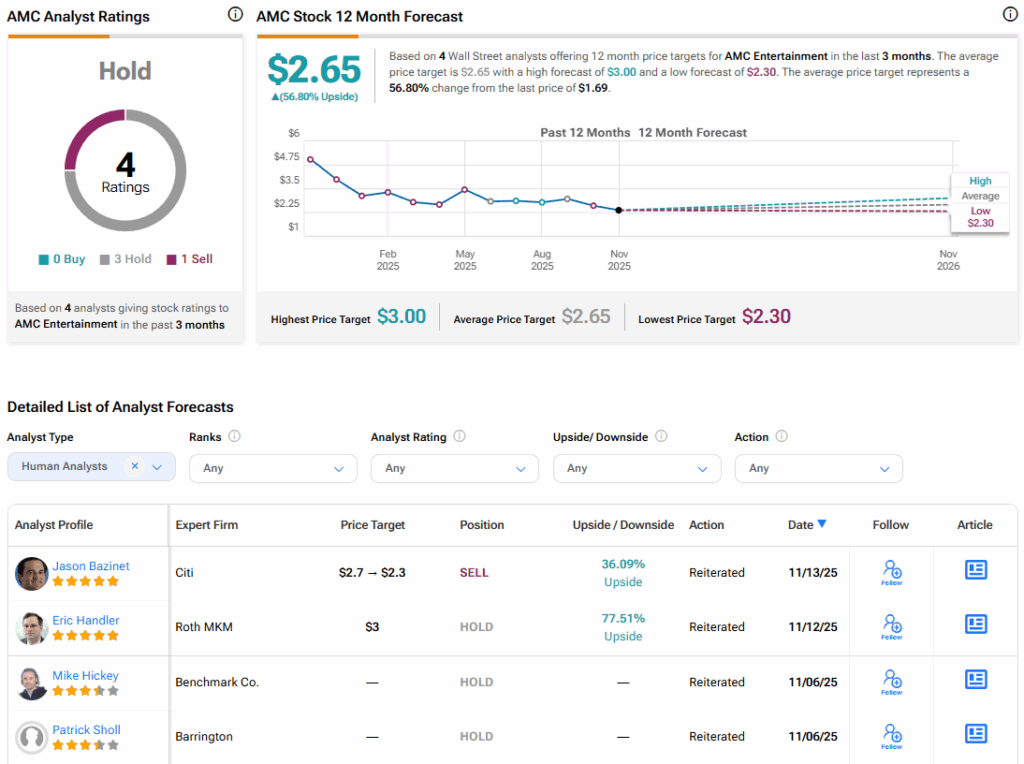
Task: Remove Human Analysts filter tag
Action: [135, 467]
